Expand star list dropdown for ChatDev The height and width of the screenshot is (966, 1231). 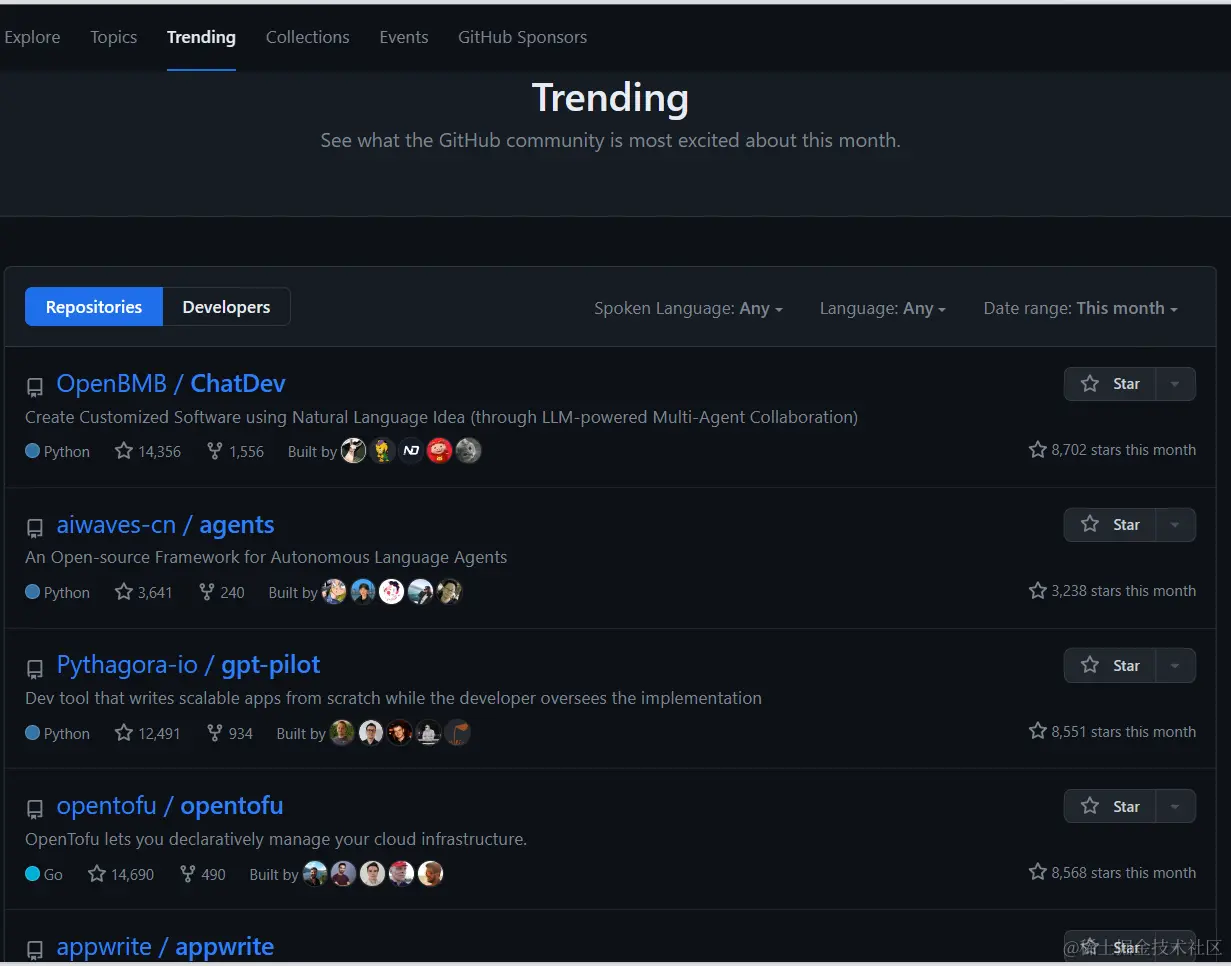(x=1176, y=384)
